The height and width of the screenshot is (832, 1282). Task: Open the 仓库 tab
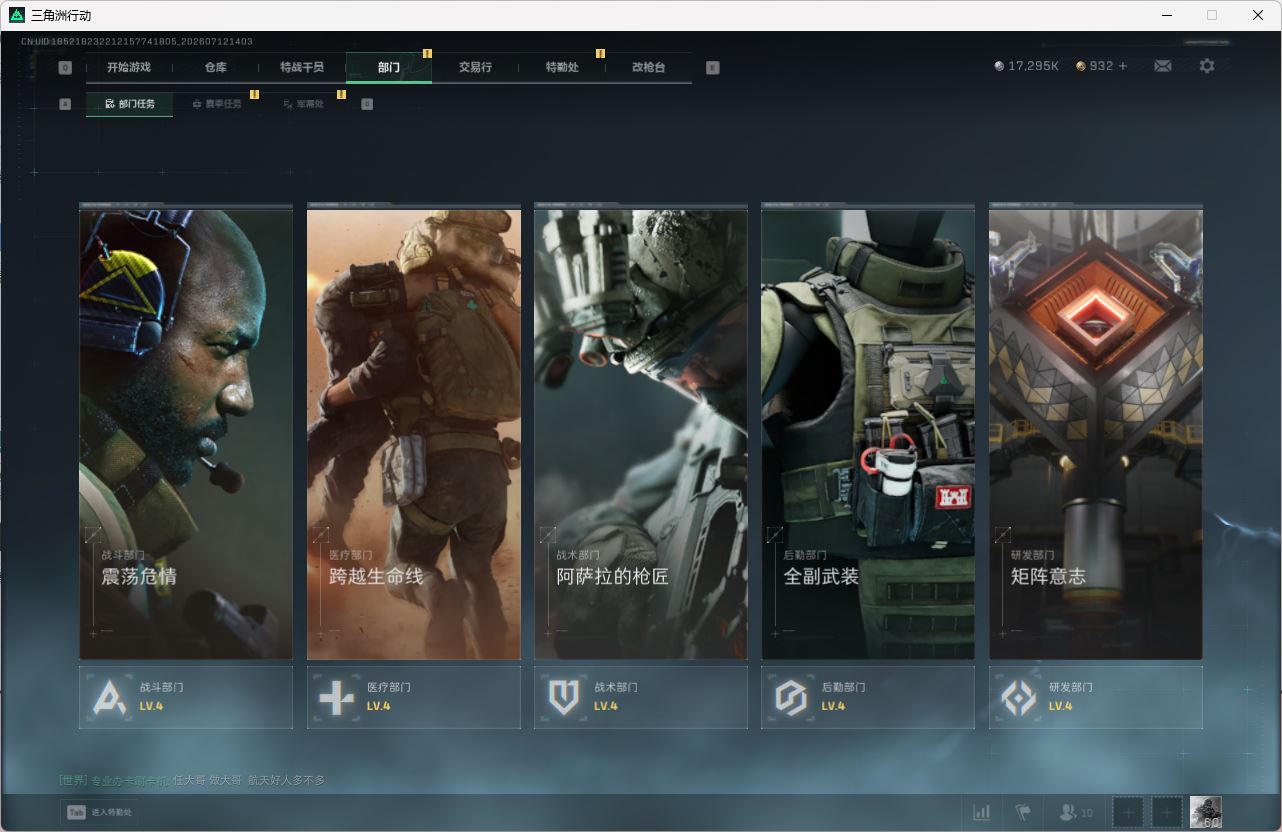pos(215,67)
